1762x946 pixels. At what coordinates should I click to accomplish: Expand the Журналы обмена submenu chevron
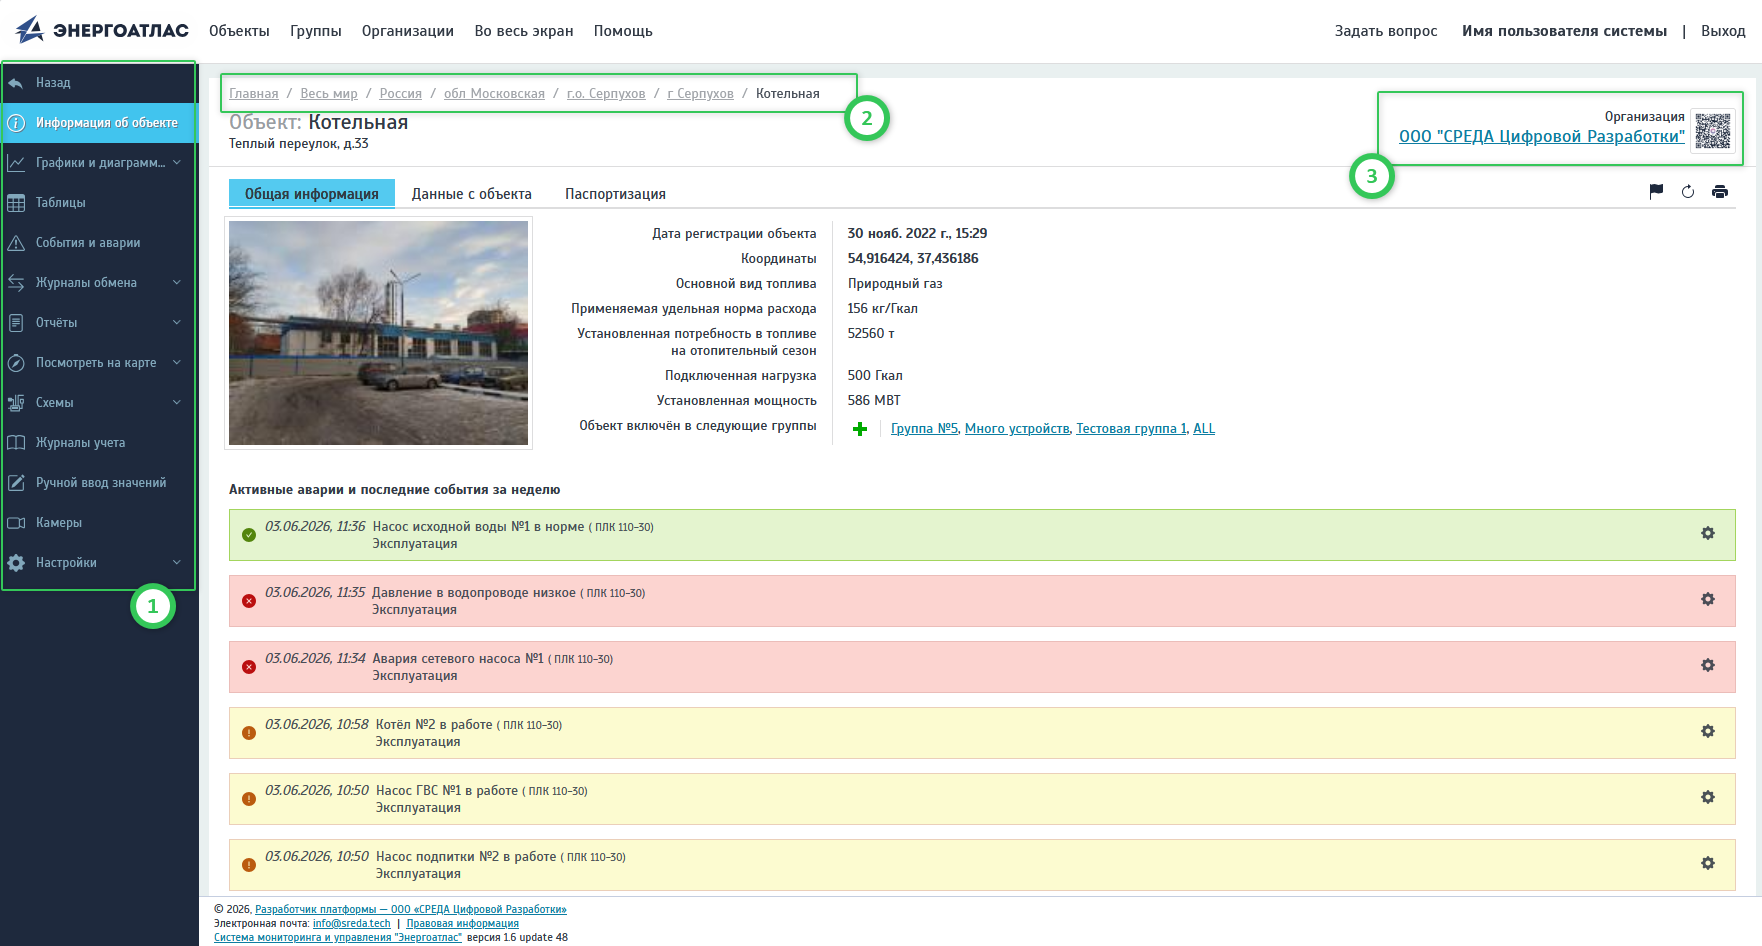[177, 282]
